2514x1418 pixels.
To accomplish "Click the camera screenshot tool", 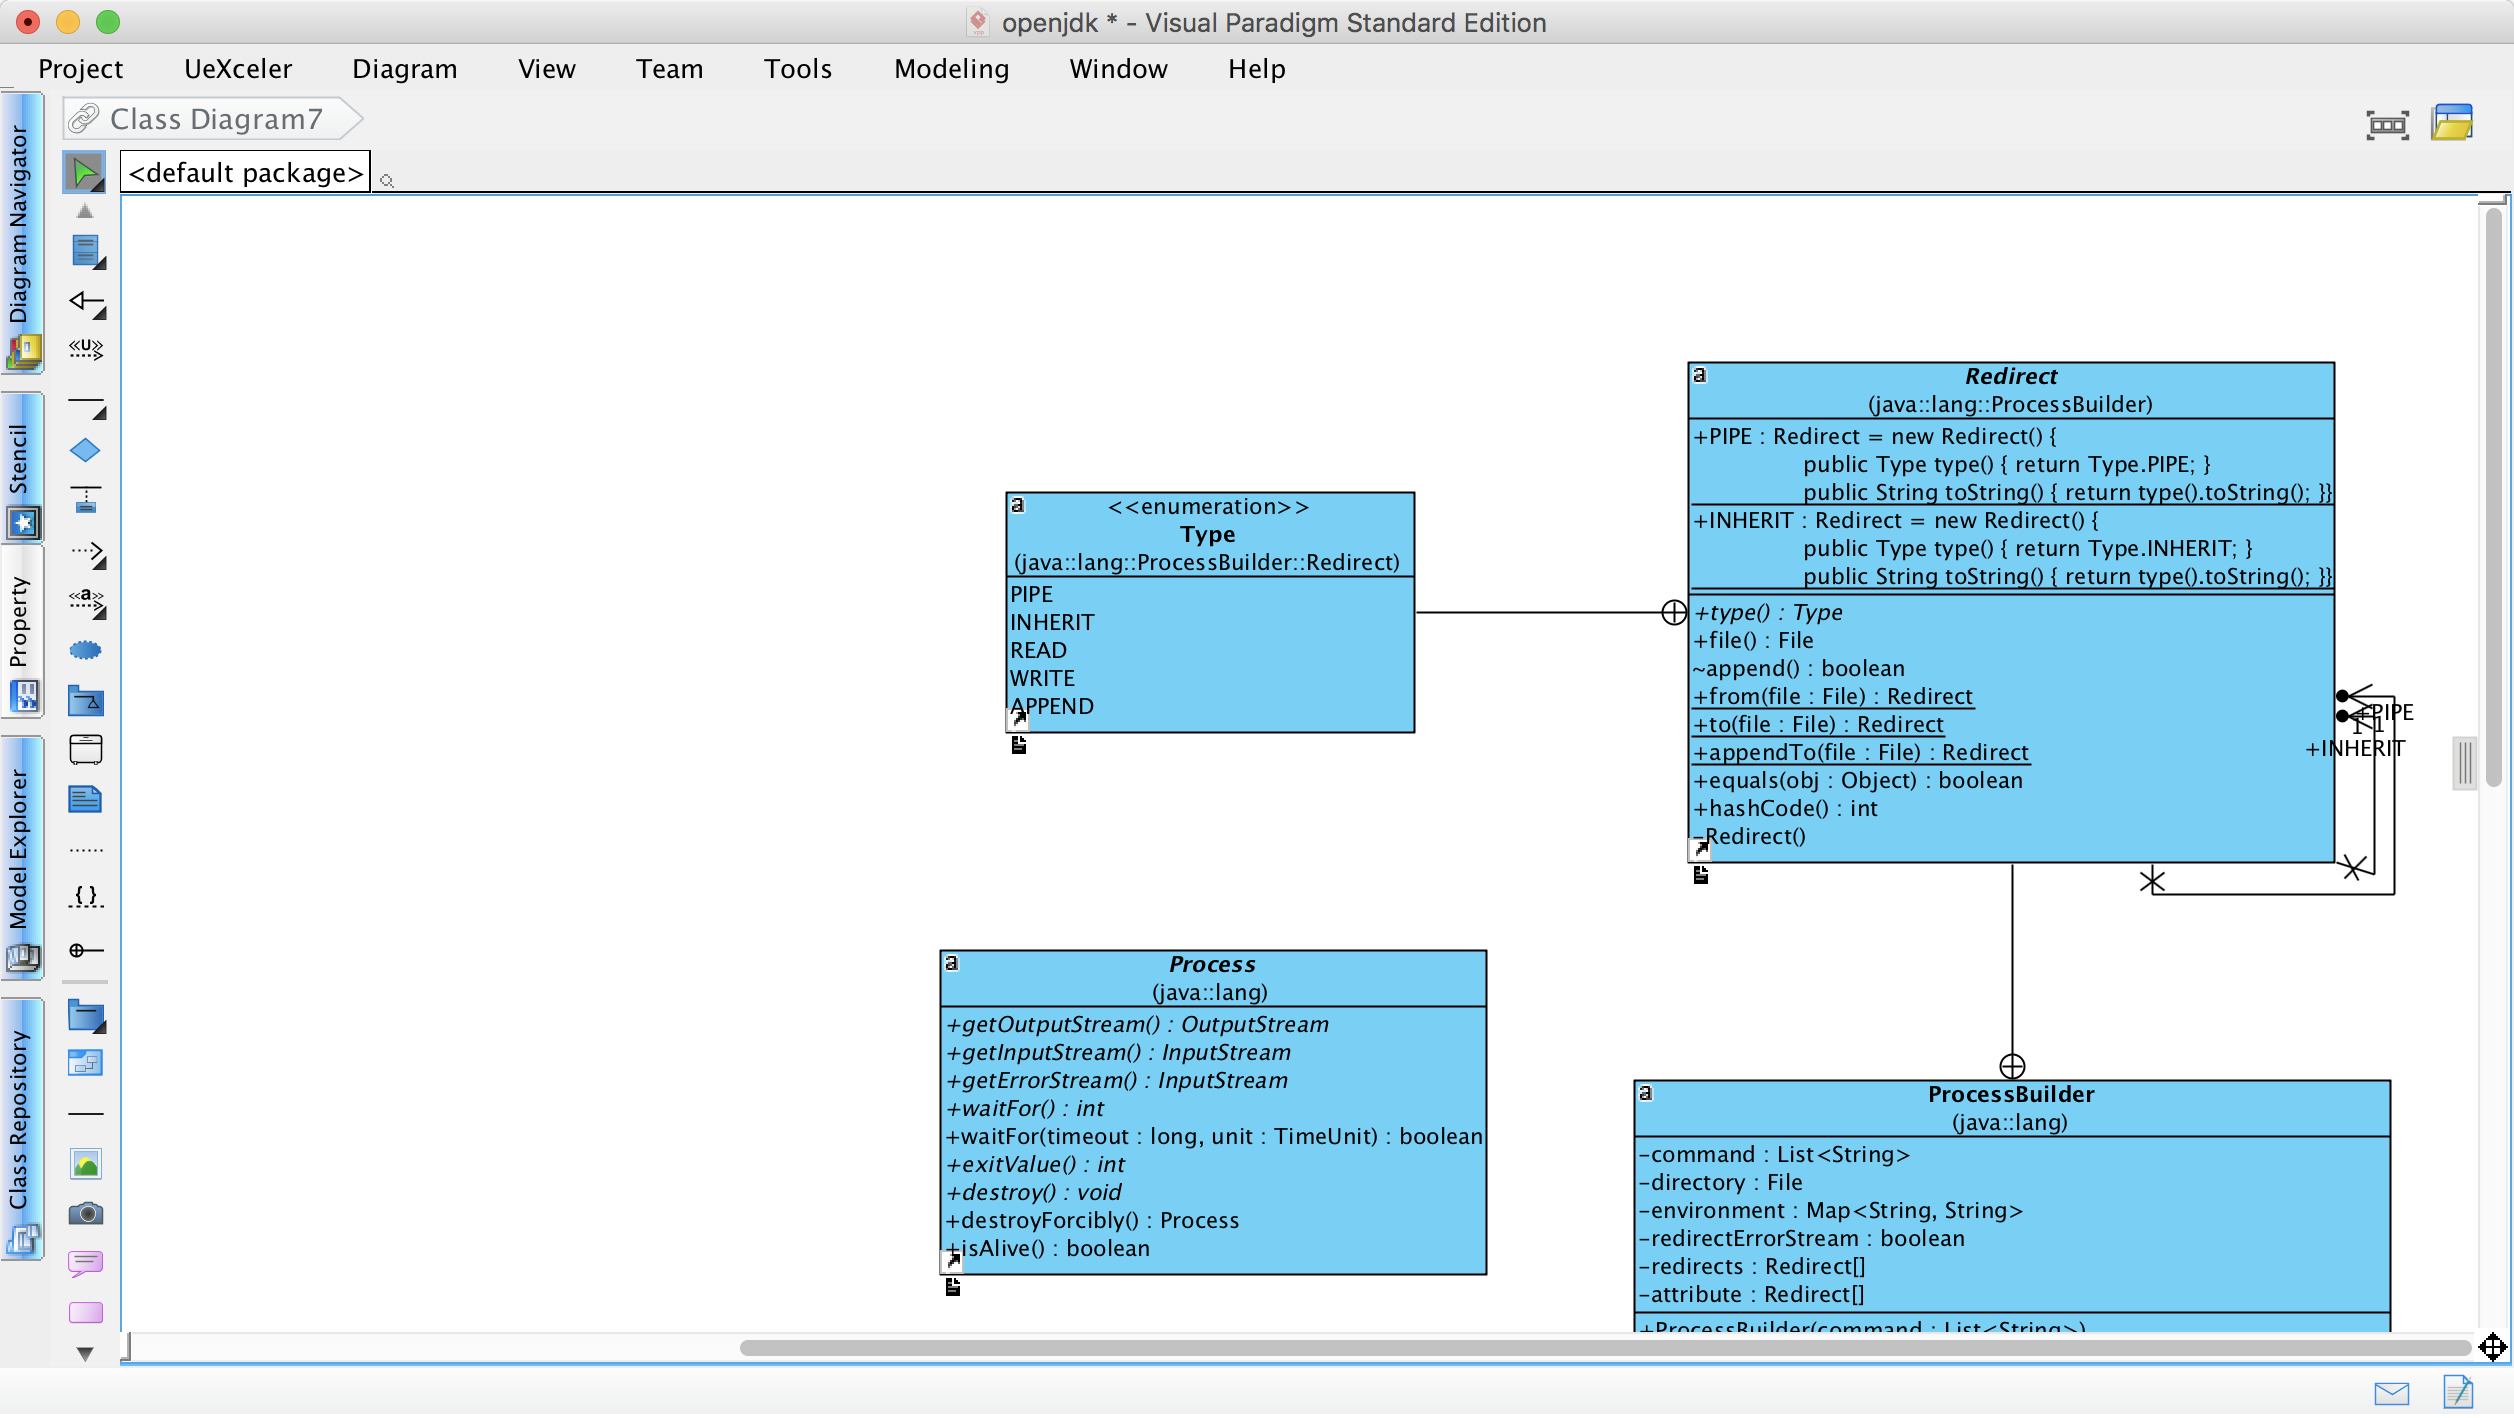I will coord(86,1215).
